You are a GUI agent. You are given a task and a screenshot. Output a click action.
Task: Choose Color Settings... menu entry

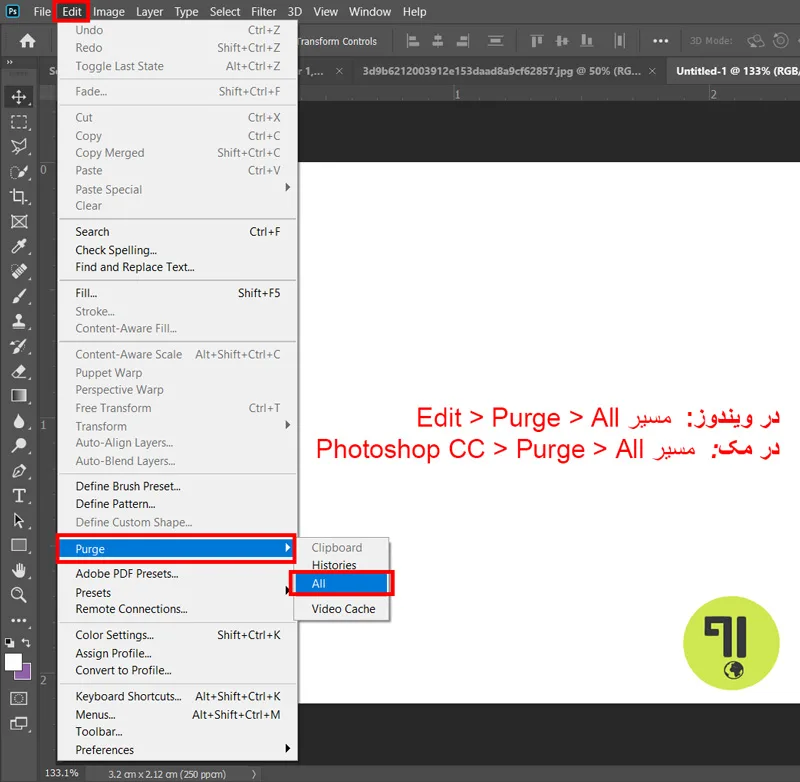coord(177,635)
